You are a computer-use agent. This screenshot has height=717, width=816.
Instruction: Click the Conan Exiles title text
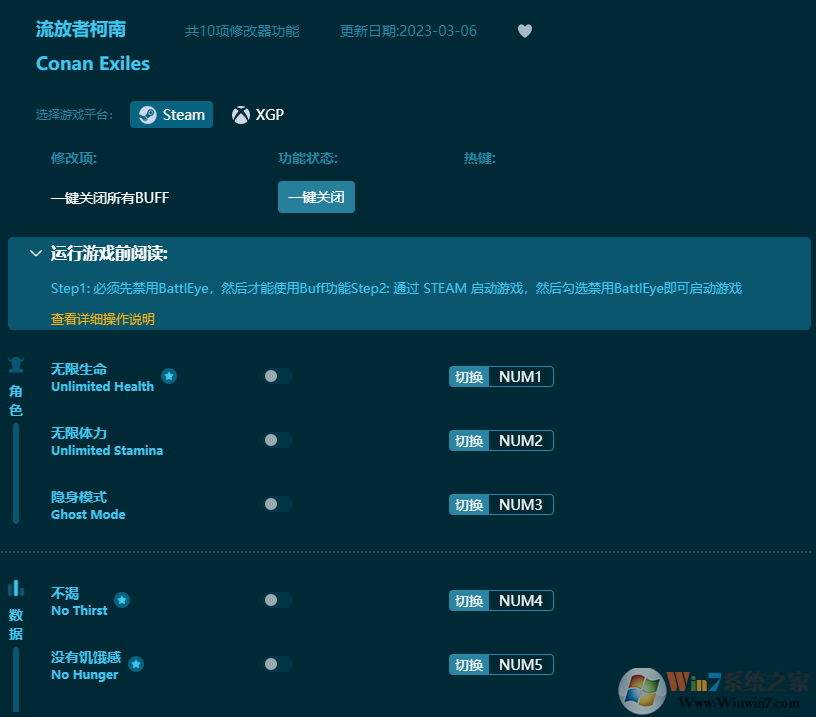click(93, 63)
